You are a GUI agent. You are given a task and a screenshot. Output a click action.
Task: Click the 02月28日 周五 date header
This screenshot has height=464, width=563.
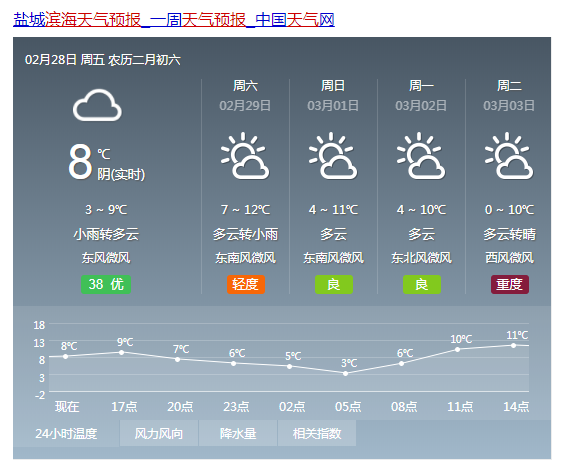102,60
